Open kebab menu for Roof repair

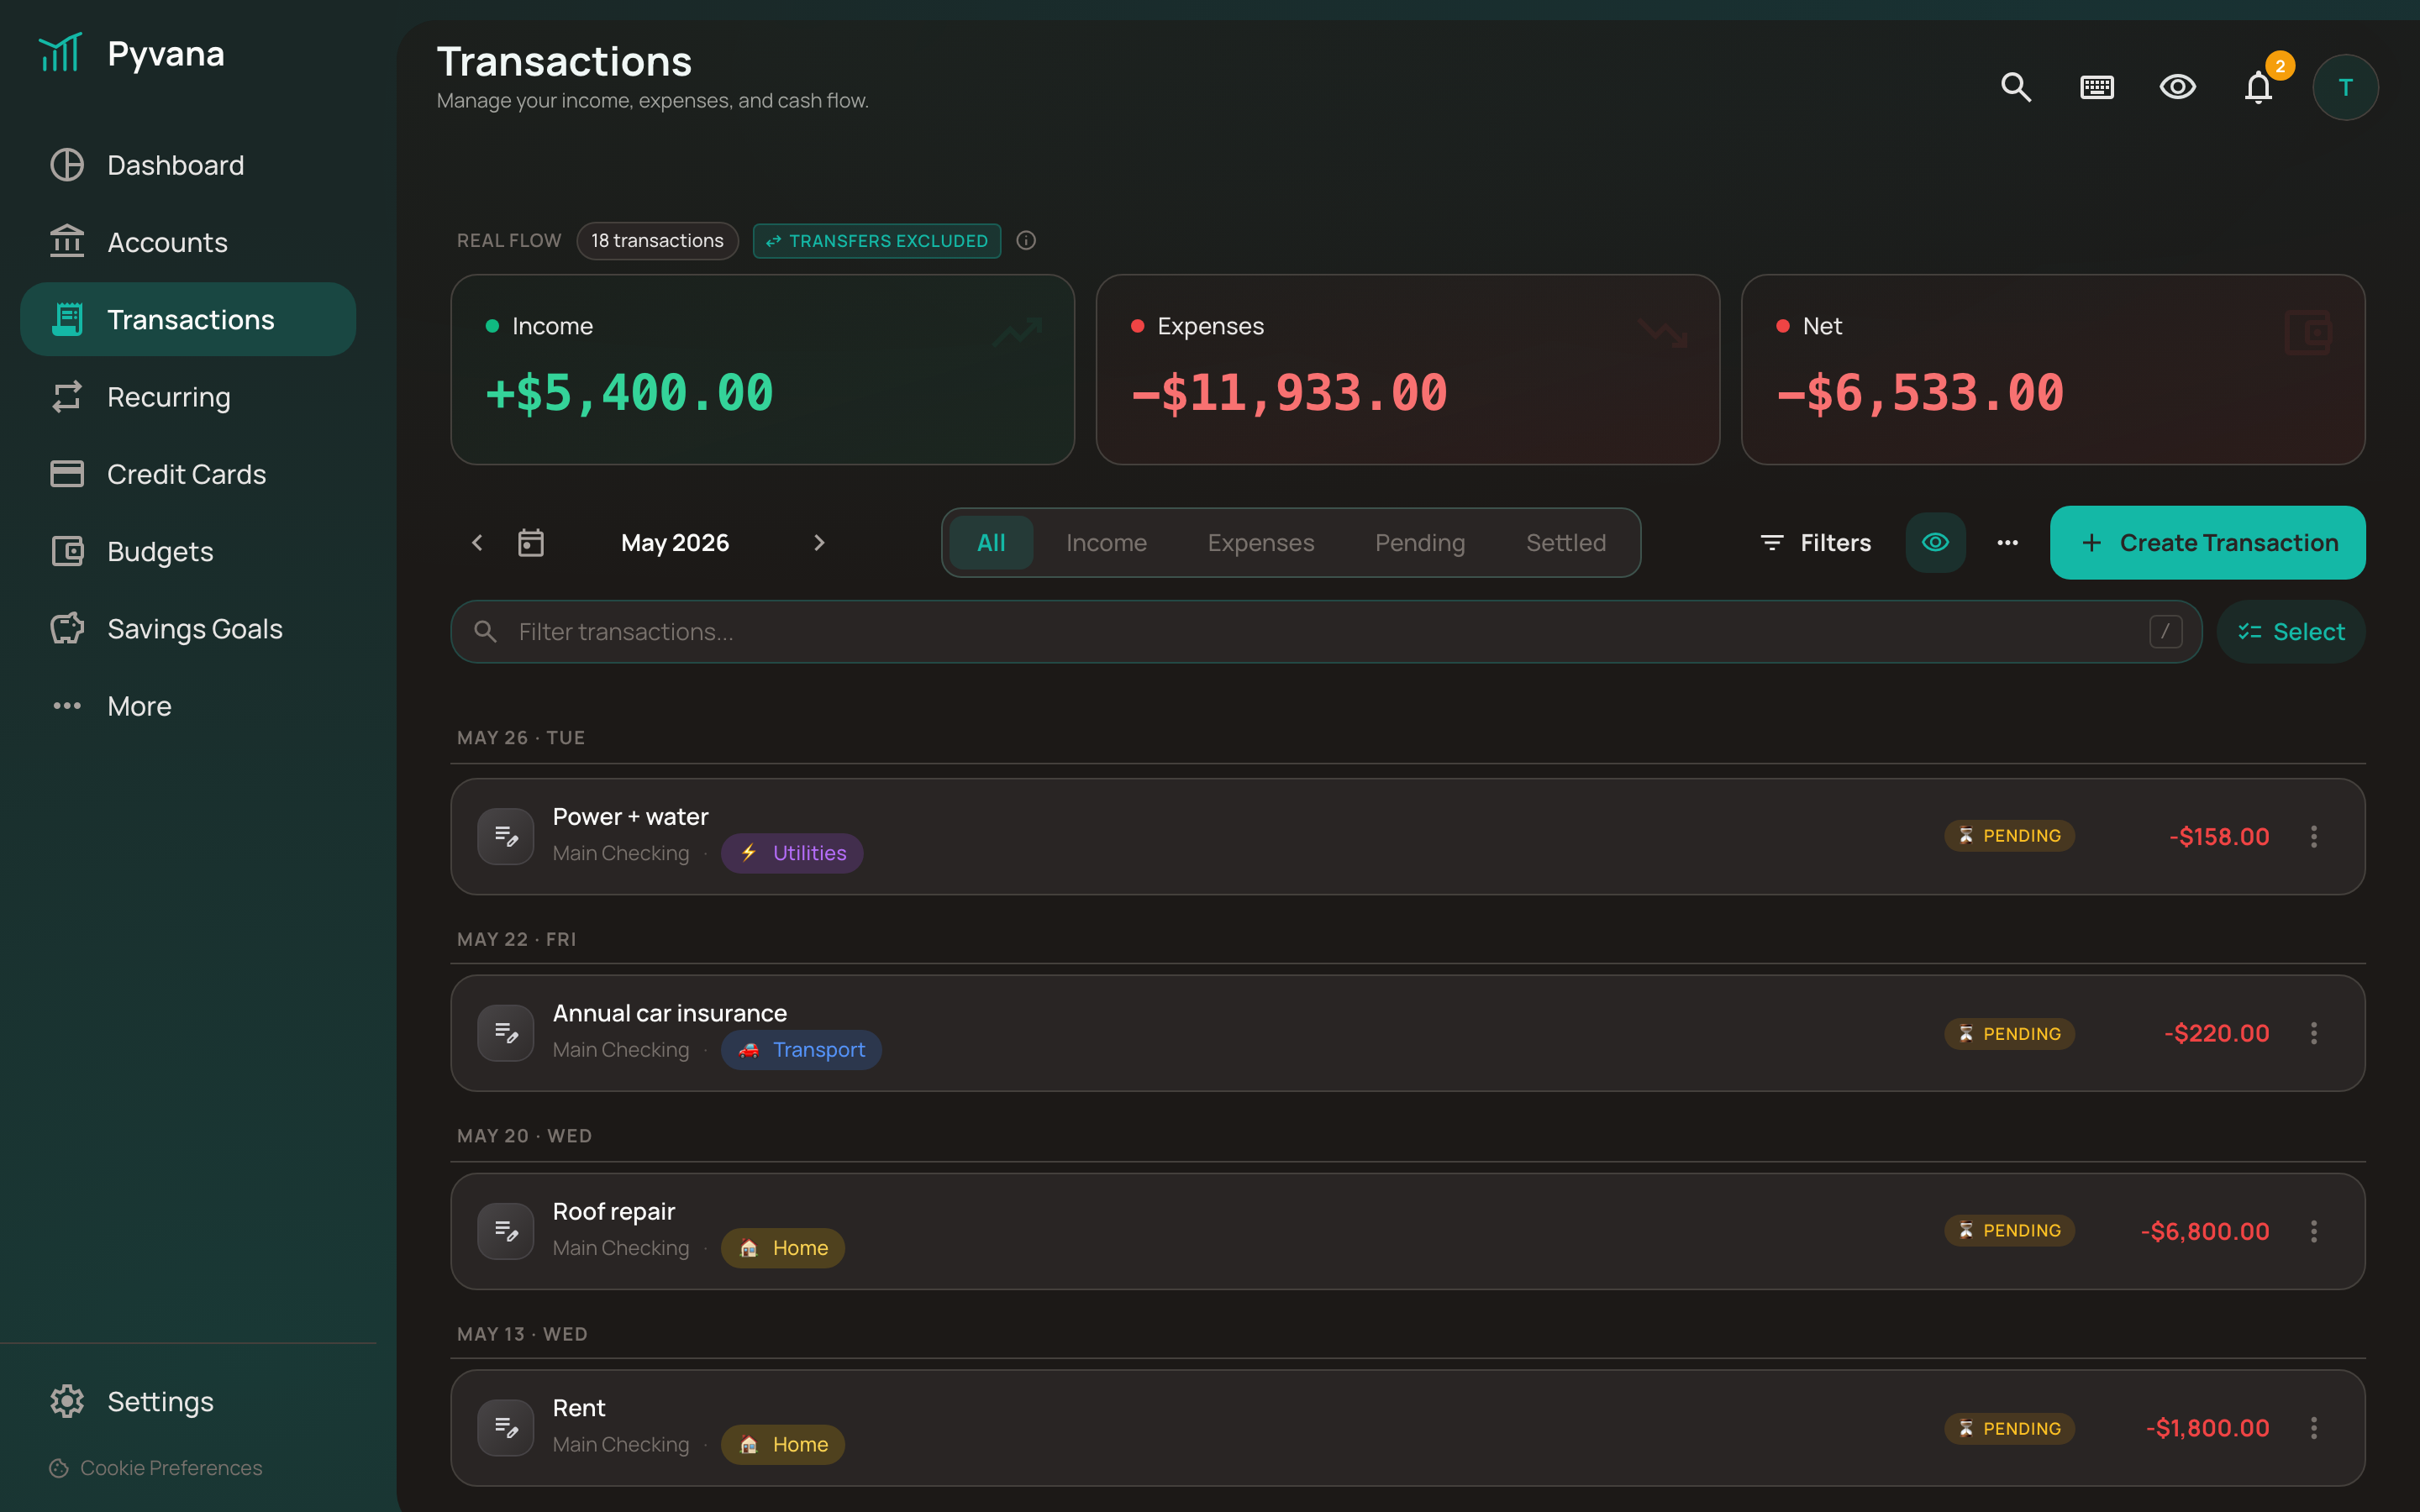[2314, 1231]
